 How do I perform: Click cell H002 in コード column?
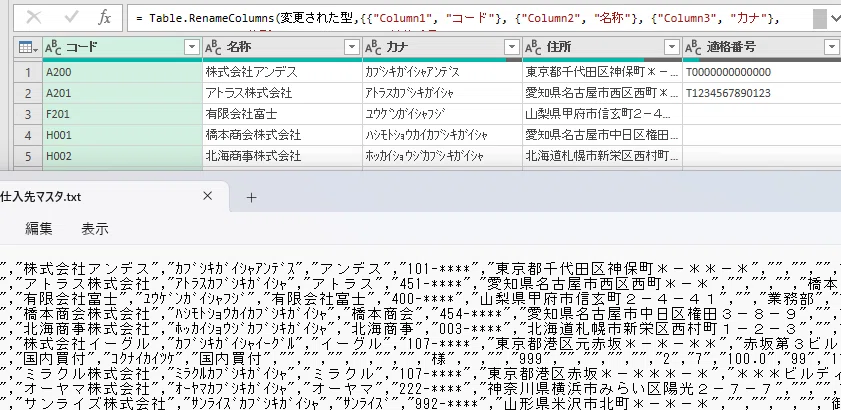pos(122,156)
